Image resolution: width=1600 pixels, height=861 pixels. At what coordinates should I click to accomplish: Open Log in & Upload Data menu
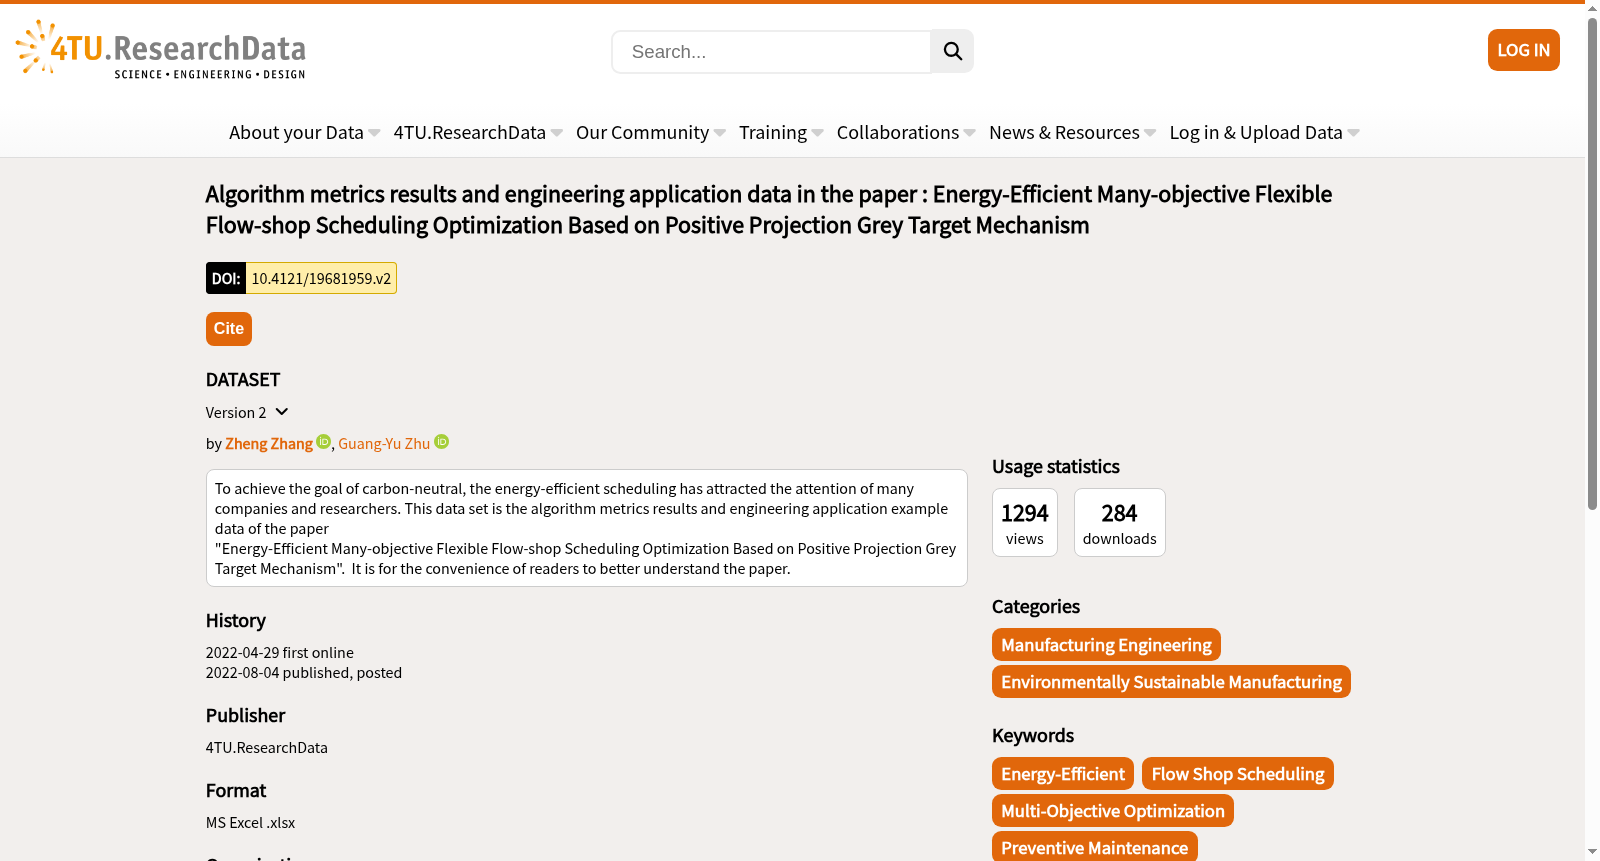(x=1264, y=132)
